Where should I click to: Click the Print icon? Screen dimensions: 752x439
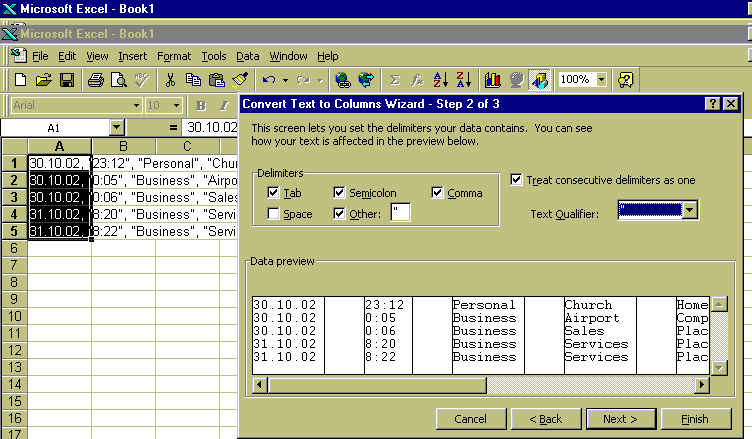pos(95,80)
